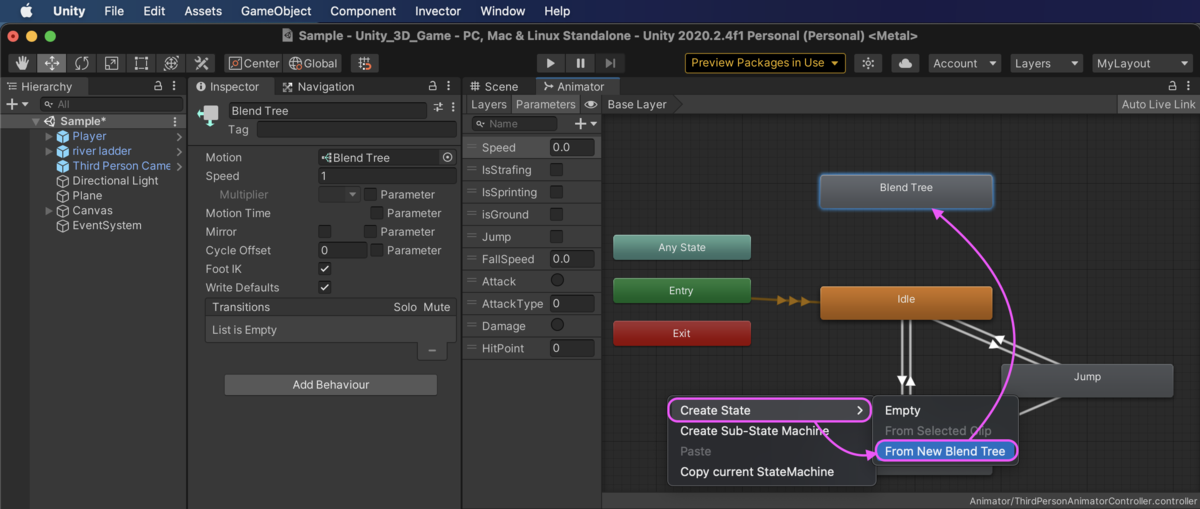
Task: Select Directional Light in Hierarchy
Action: pos(115,181)
